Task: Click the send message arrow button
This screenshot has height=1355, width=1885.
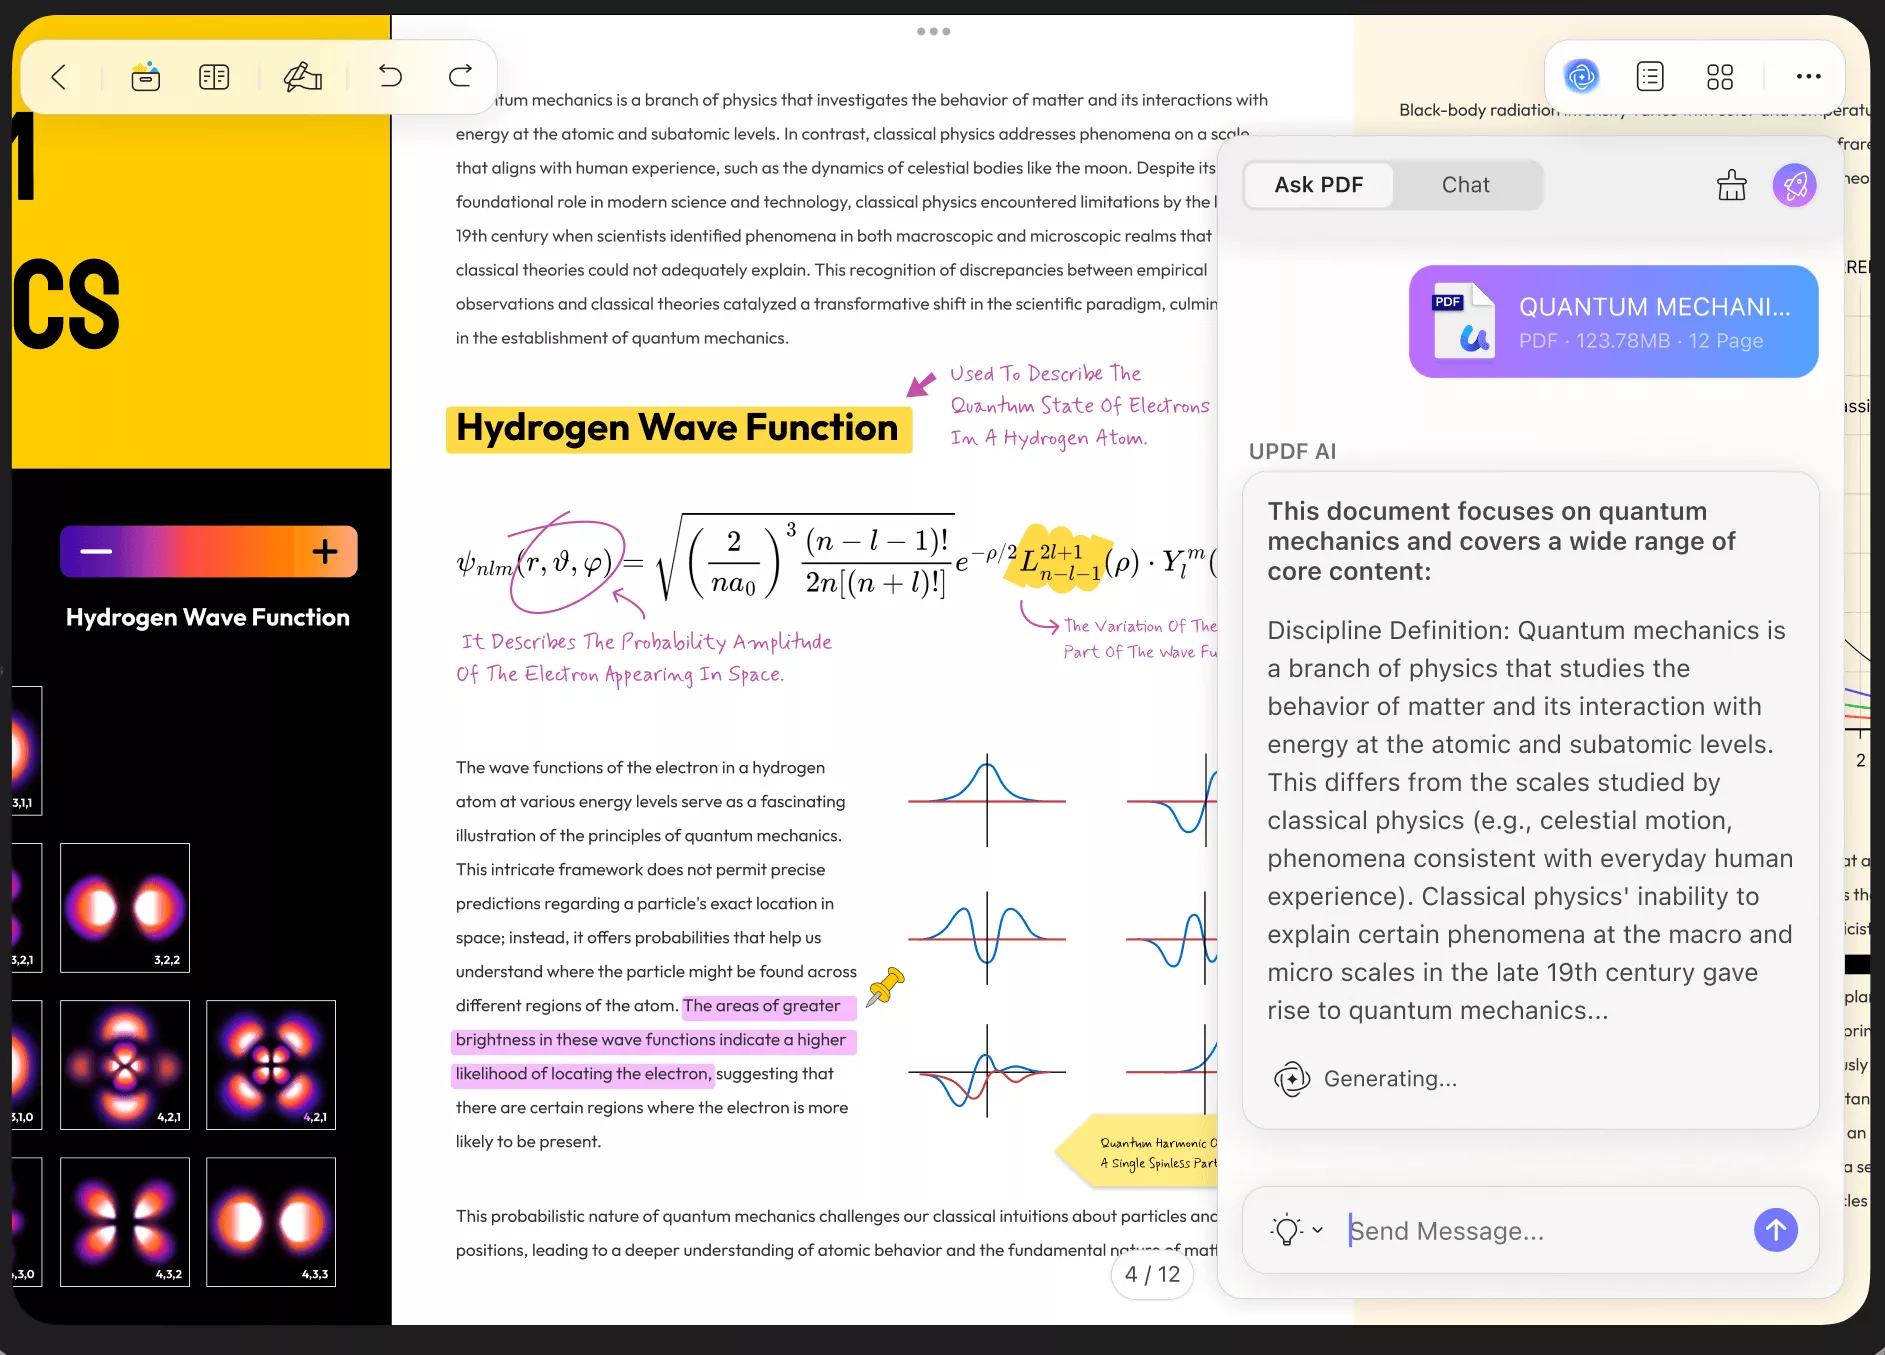Action: click(1775, 1230)
